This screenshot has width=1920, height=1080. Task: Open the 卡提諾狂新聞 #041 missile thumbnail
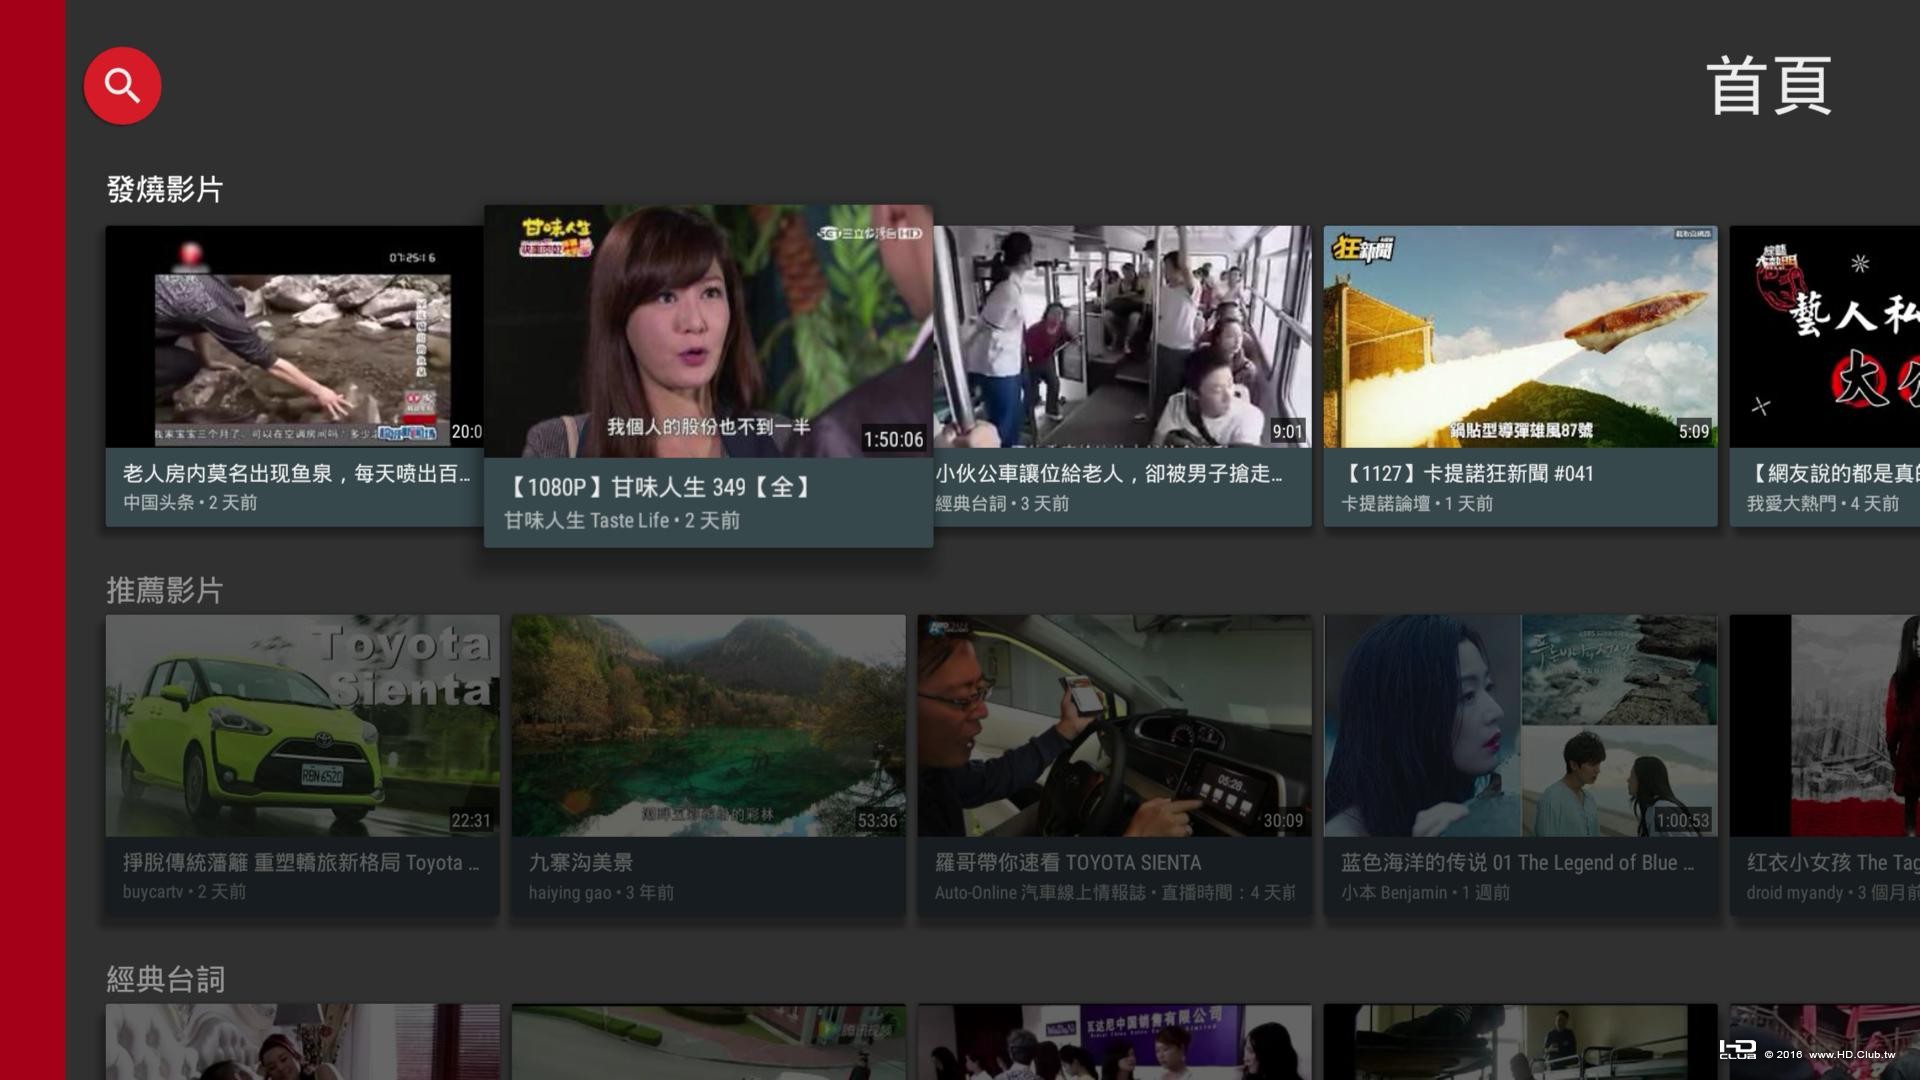click(x=1520, y=337)
